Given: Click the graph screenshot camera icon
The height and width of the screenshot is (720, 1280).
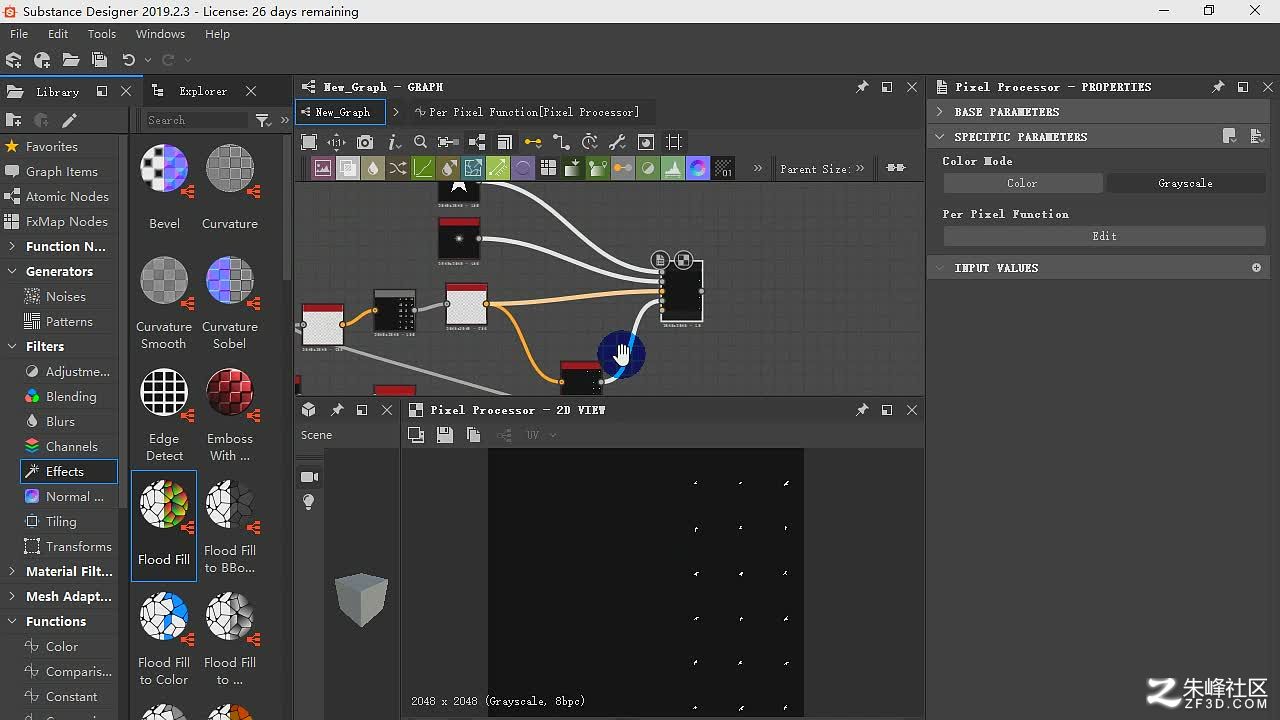Looking at the screenshot, I should click(x=365, y=142).
